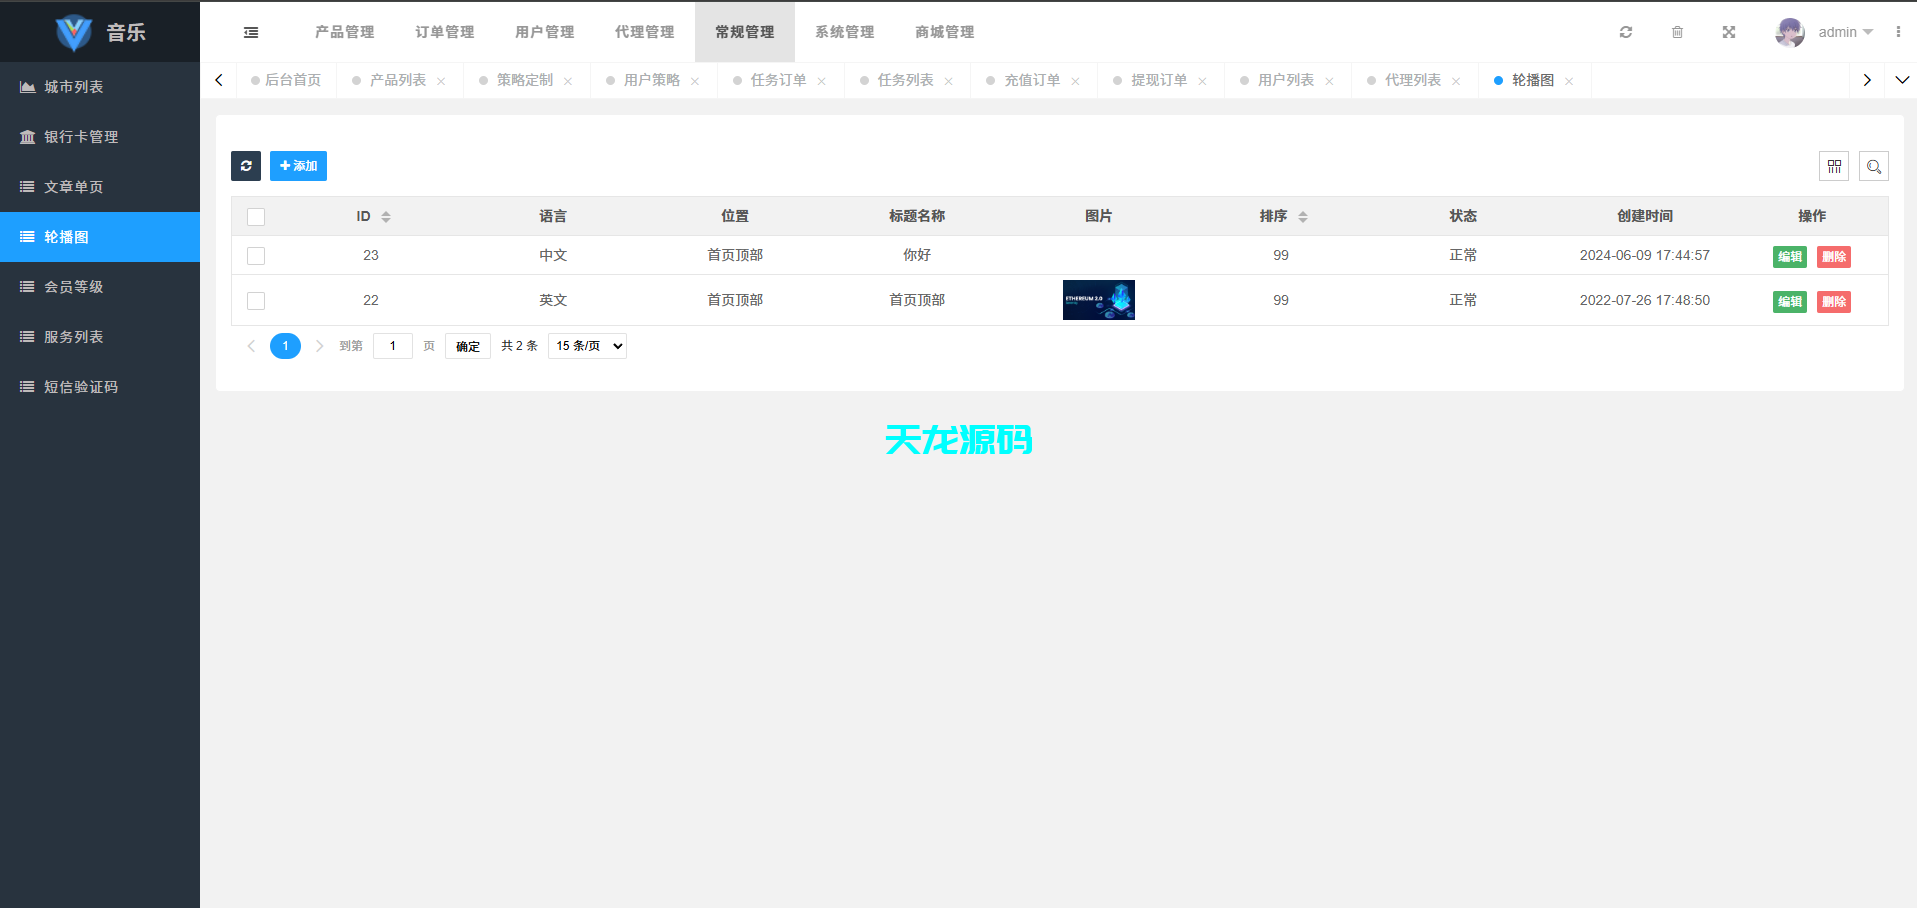Click the 添加 button to add a banner

coord(297,166)
